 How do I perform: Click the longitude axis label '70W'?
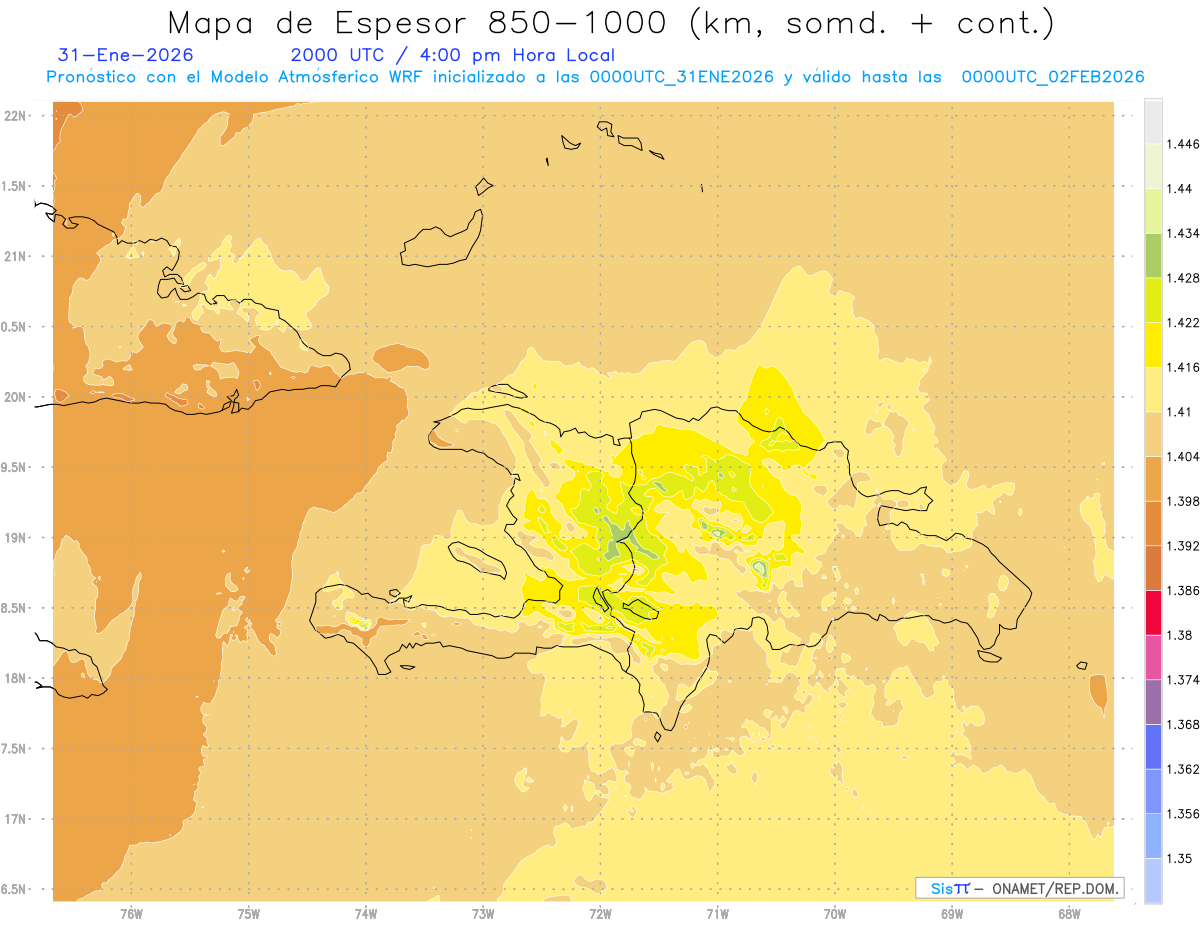tap(835, 914)
